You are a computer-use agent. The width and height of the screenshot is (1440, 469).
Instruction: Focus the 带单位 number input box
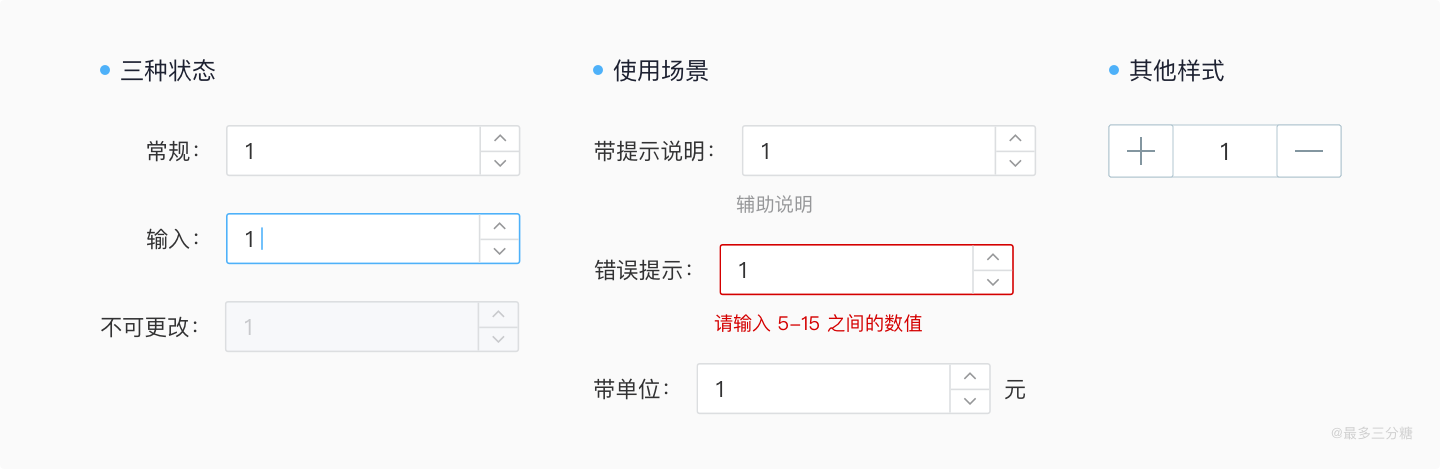point(822,389)
